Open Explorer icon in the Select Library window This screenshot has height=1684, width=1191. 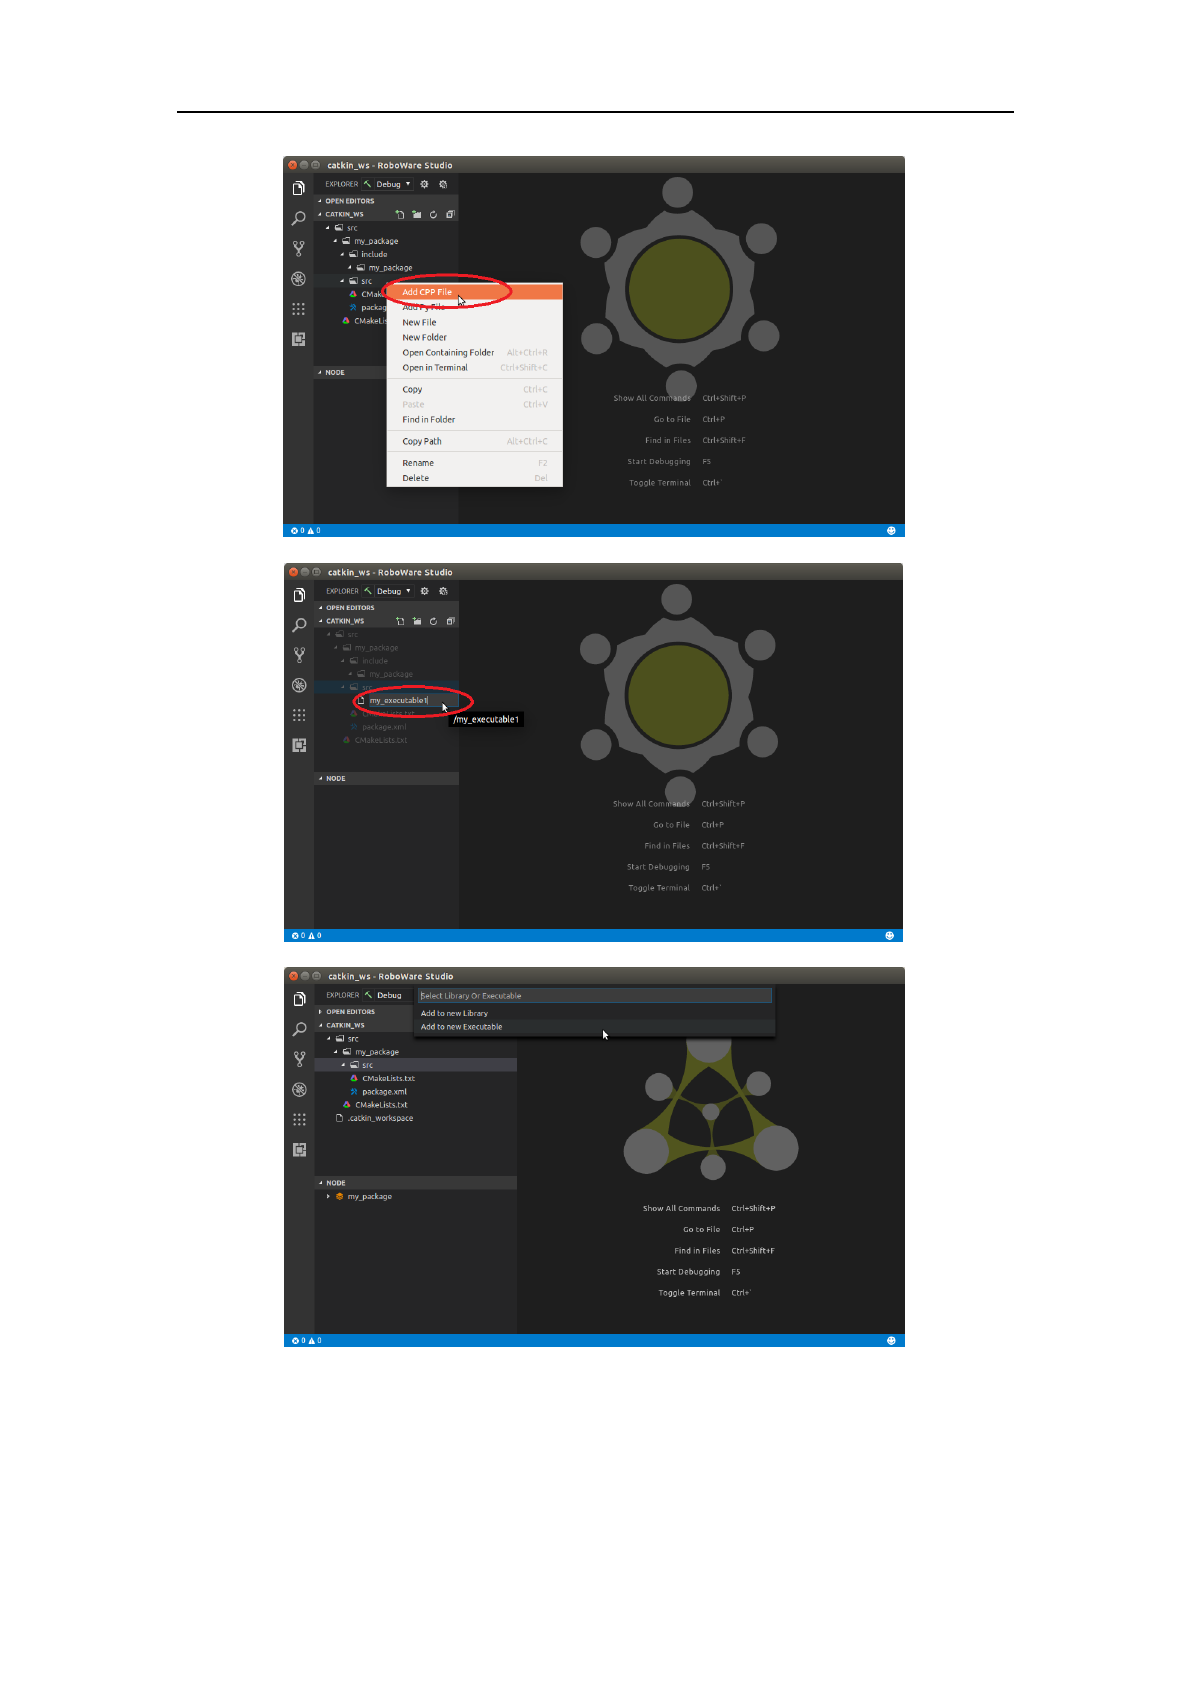click(x=299, y=999)
